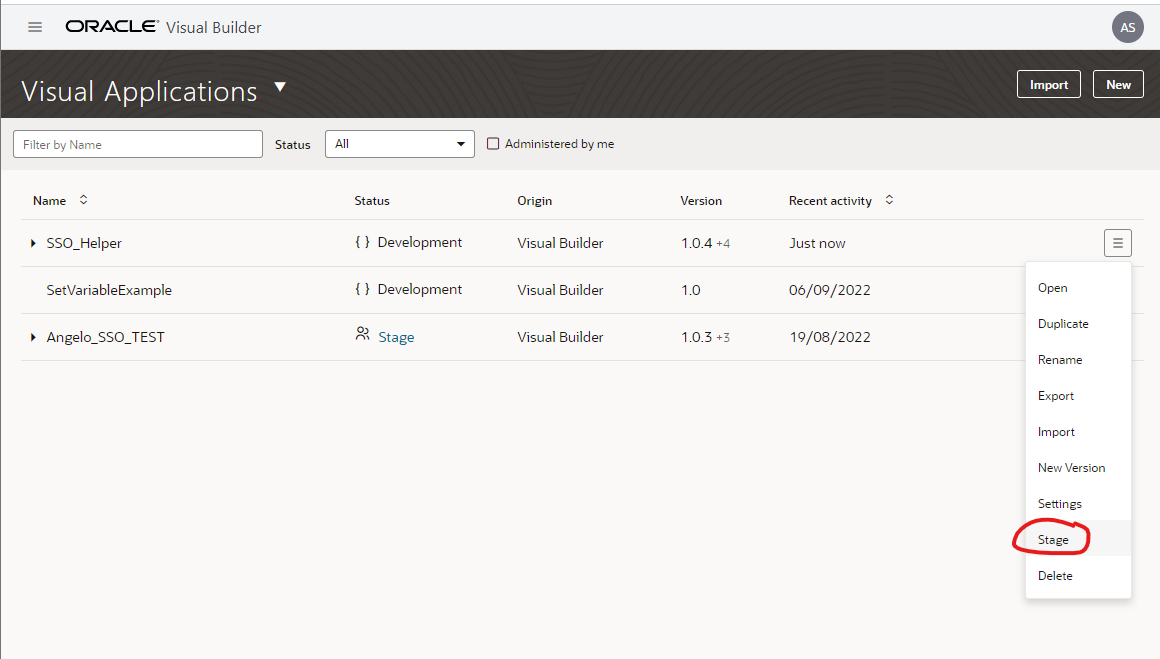
Task: Click Development braces icon for SSO_Helper
Action: pyautogui.click(x=362, y=243)
